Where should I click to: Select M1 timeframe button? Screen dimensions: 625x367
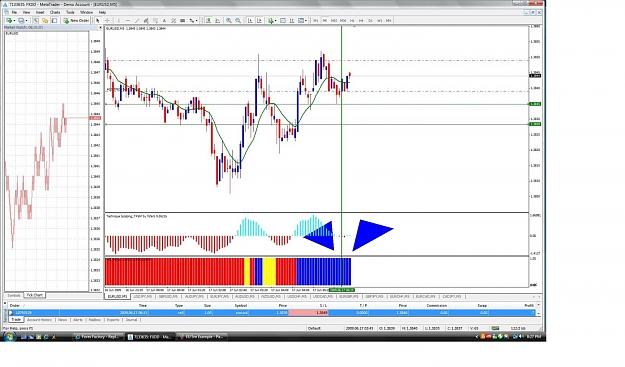(x=315, y=20)
